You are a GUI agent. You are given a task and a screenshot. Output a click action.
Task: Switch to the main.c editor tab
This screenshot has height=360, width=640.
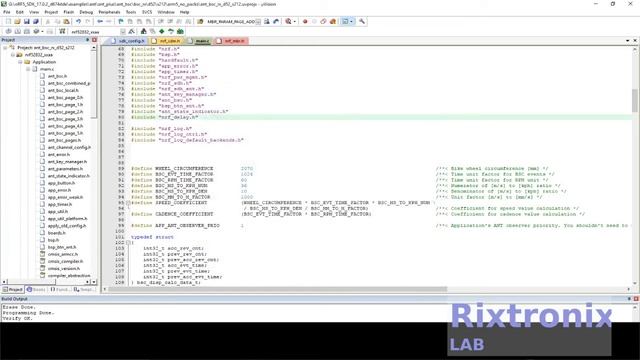click(x=199, y=41)
